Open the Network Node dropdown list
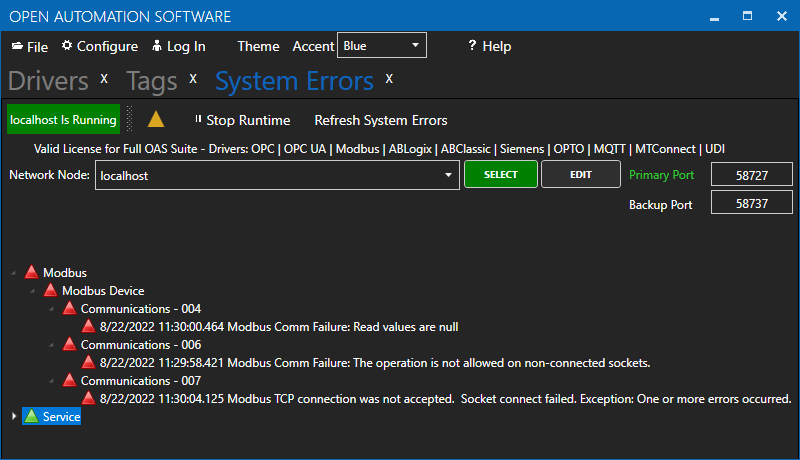 tap(448, 176)
